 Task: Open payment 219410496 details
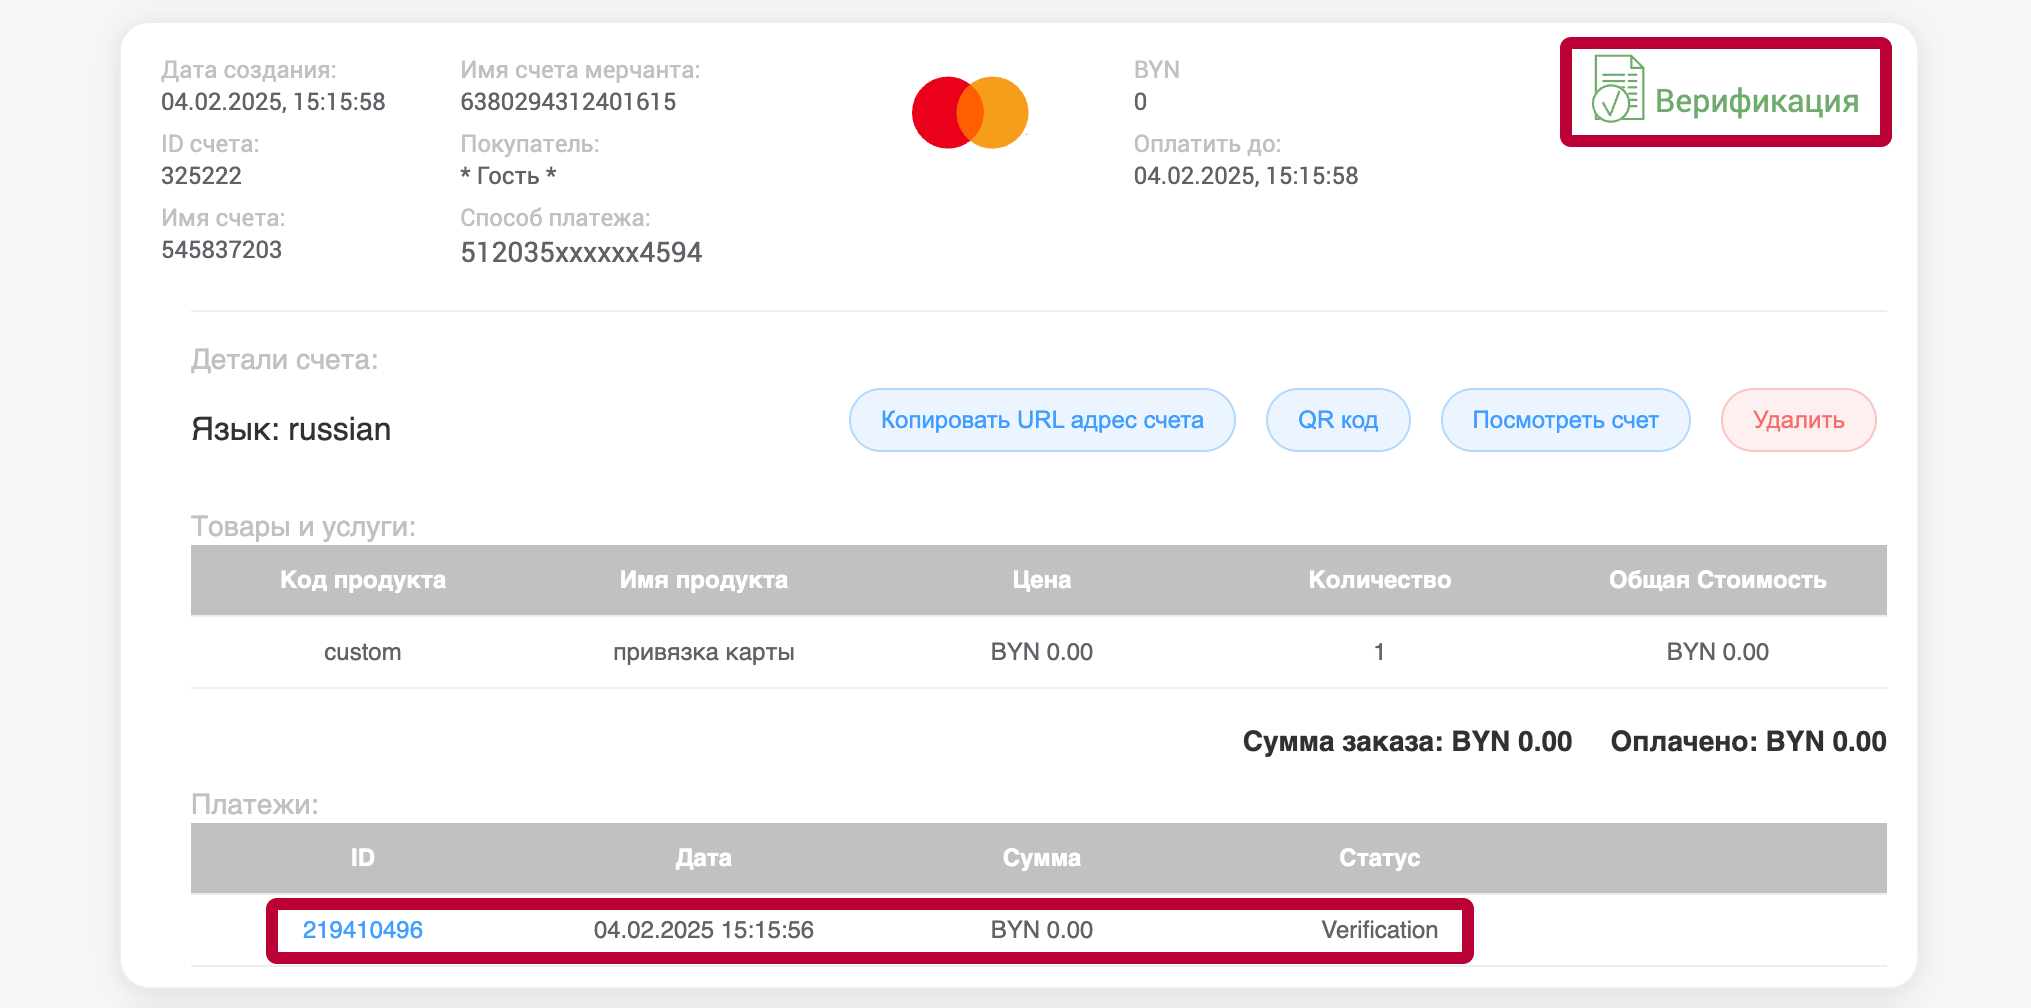362,929
